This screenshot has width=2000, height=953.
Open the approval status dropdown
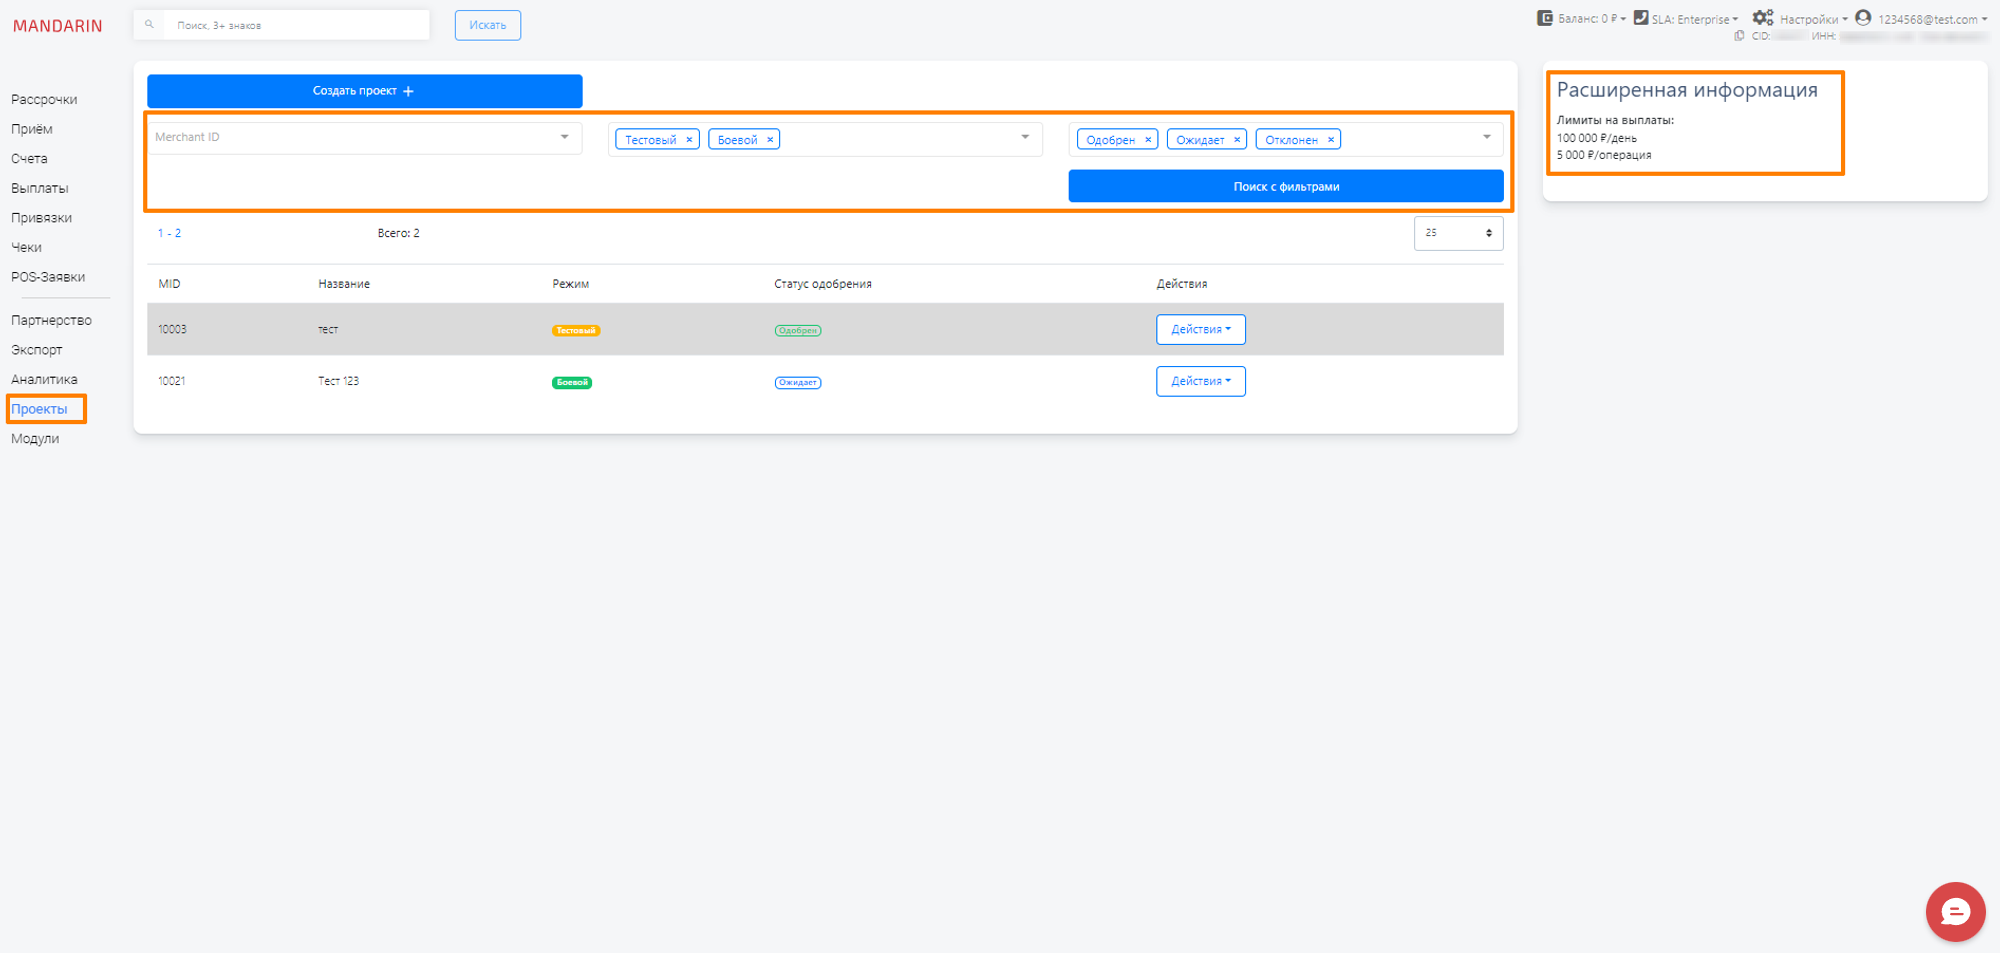(x=1486, y=138)
